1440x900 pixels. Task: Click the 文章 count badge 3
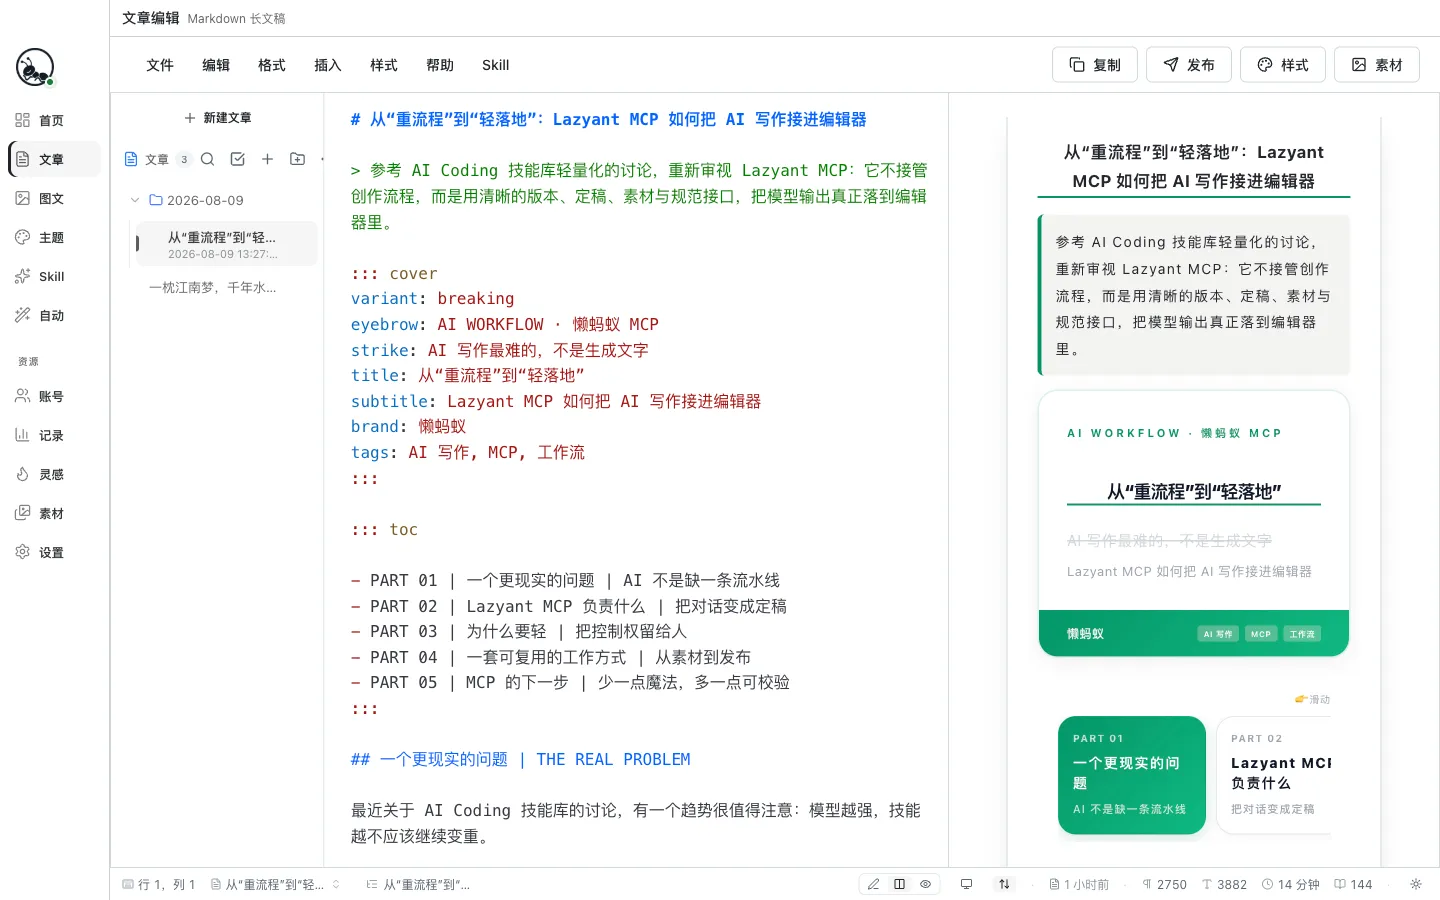pyautogui.click(x=184, y=159)
